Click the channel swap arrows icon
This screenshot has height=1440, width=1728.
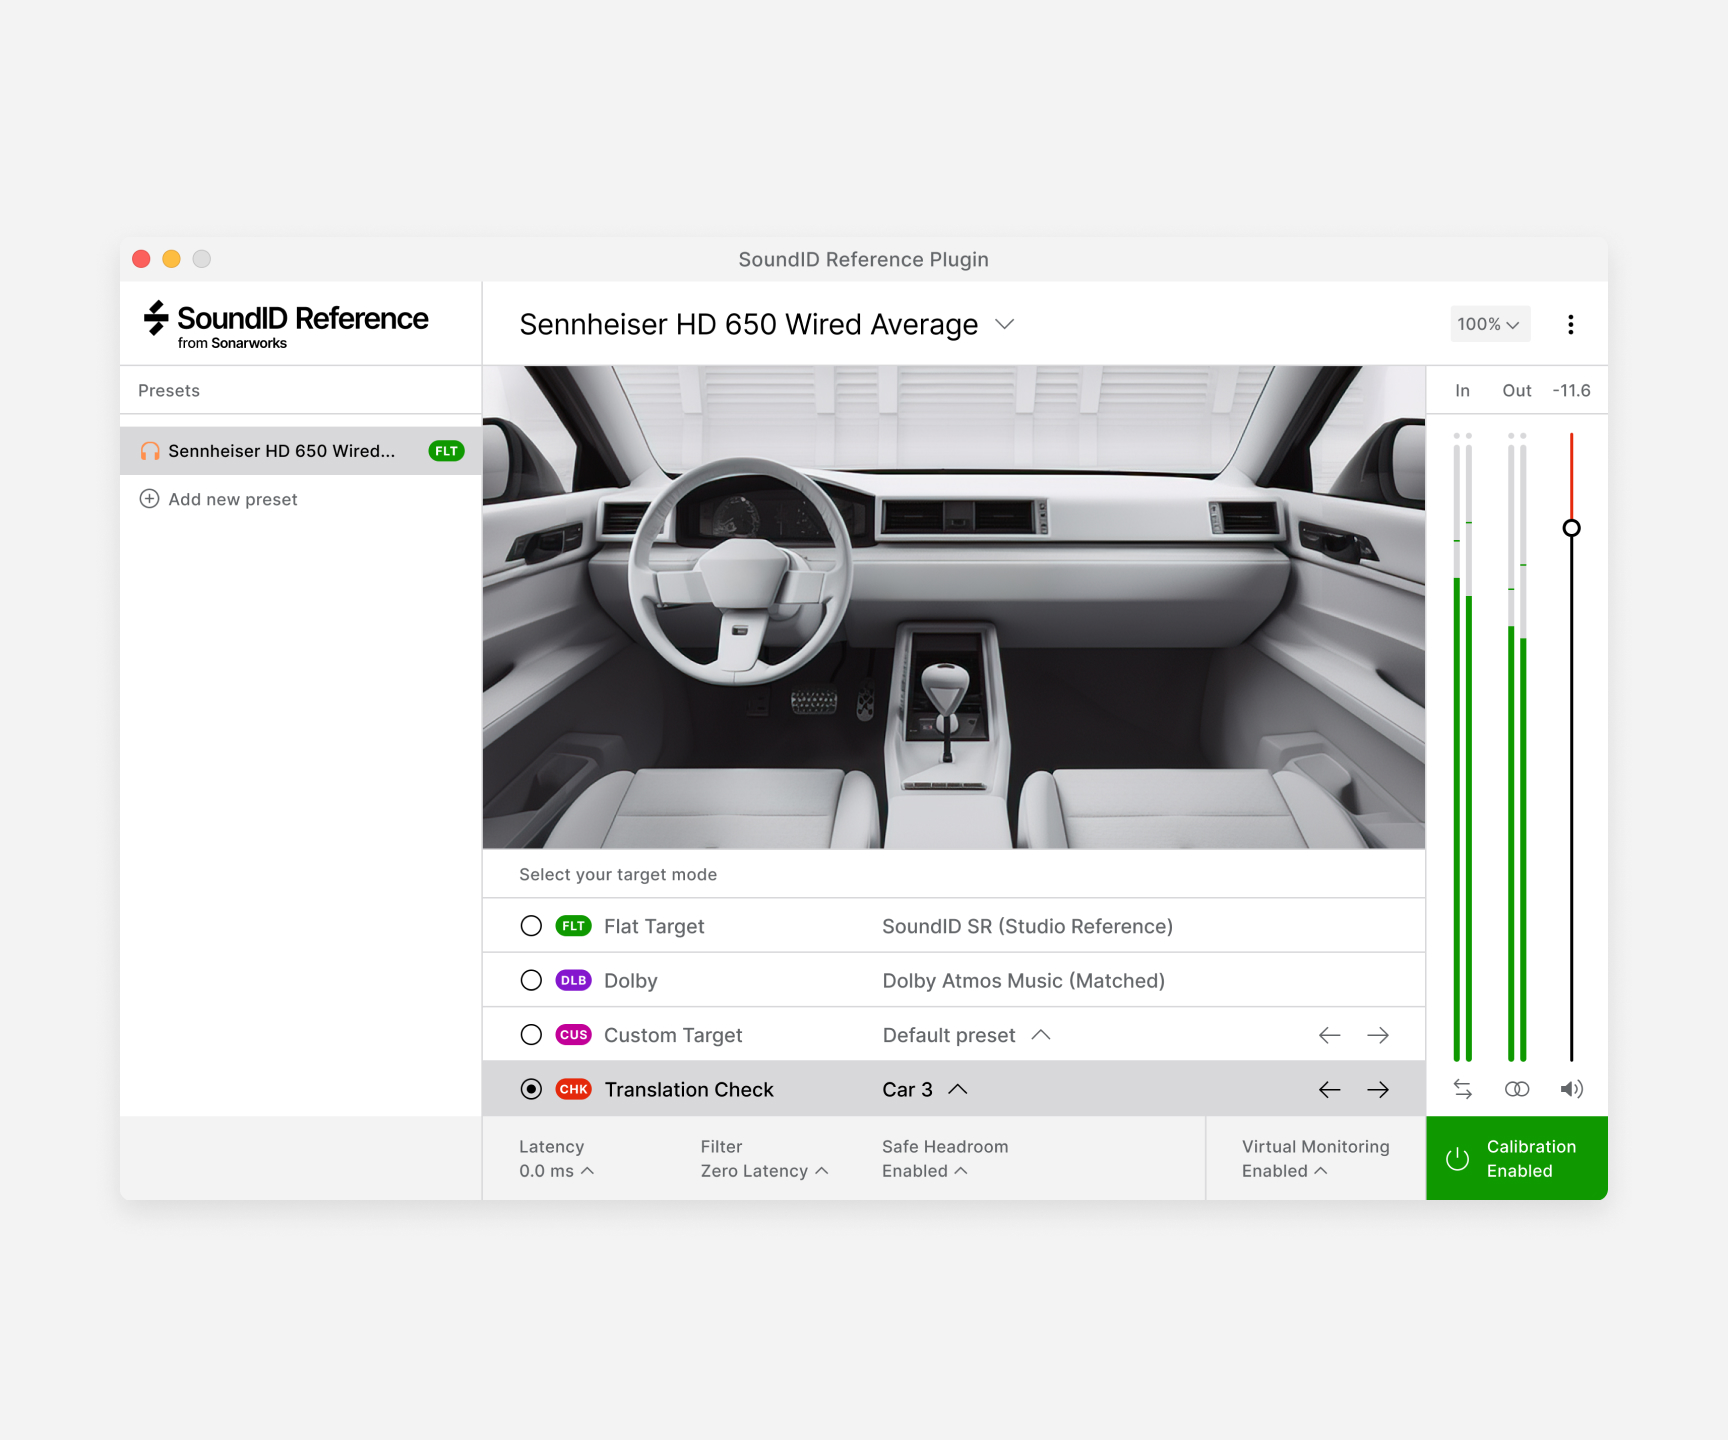point(1462,1089)
